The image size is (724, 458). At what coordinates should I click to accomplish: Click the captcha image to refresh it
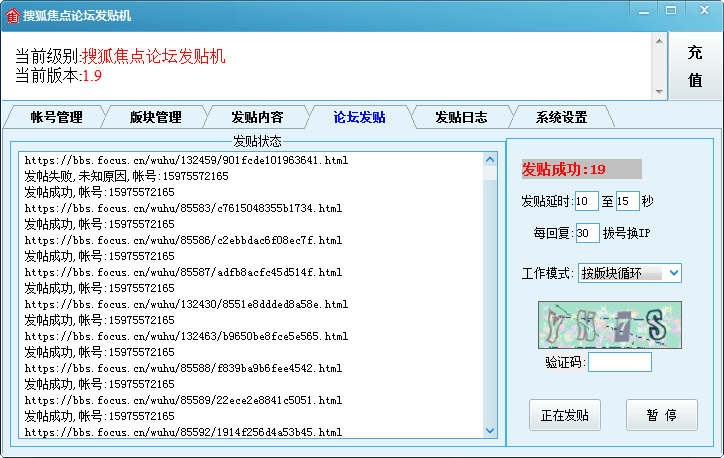[x=609, y=325]
